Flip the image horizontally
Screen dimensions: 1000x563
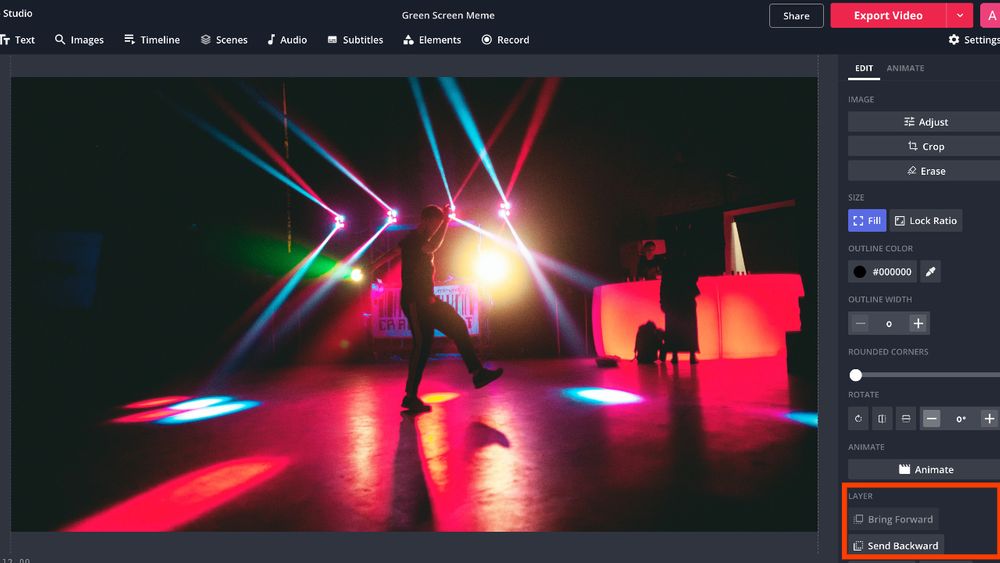[882, 419]
